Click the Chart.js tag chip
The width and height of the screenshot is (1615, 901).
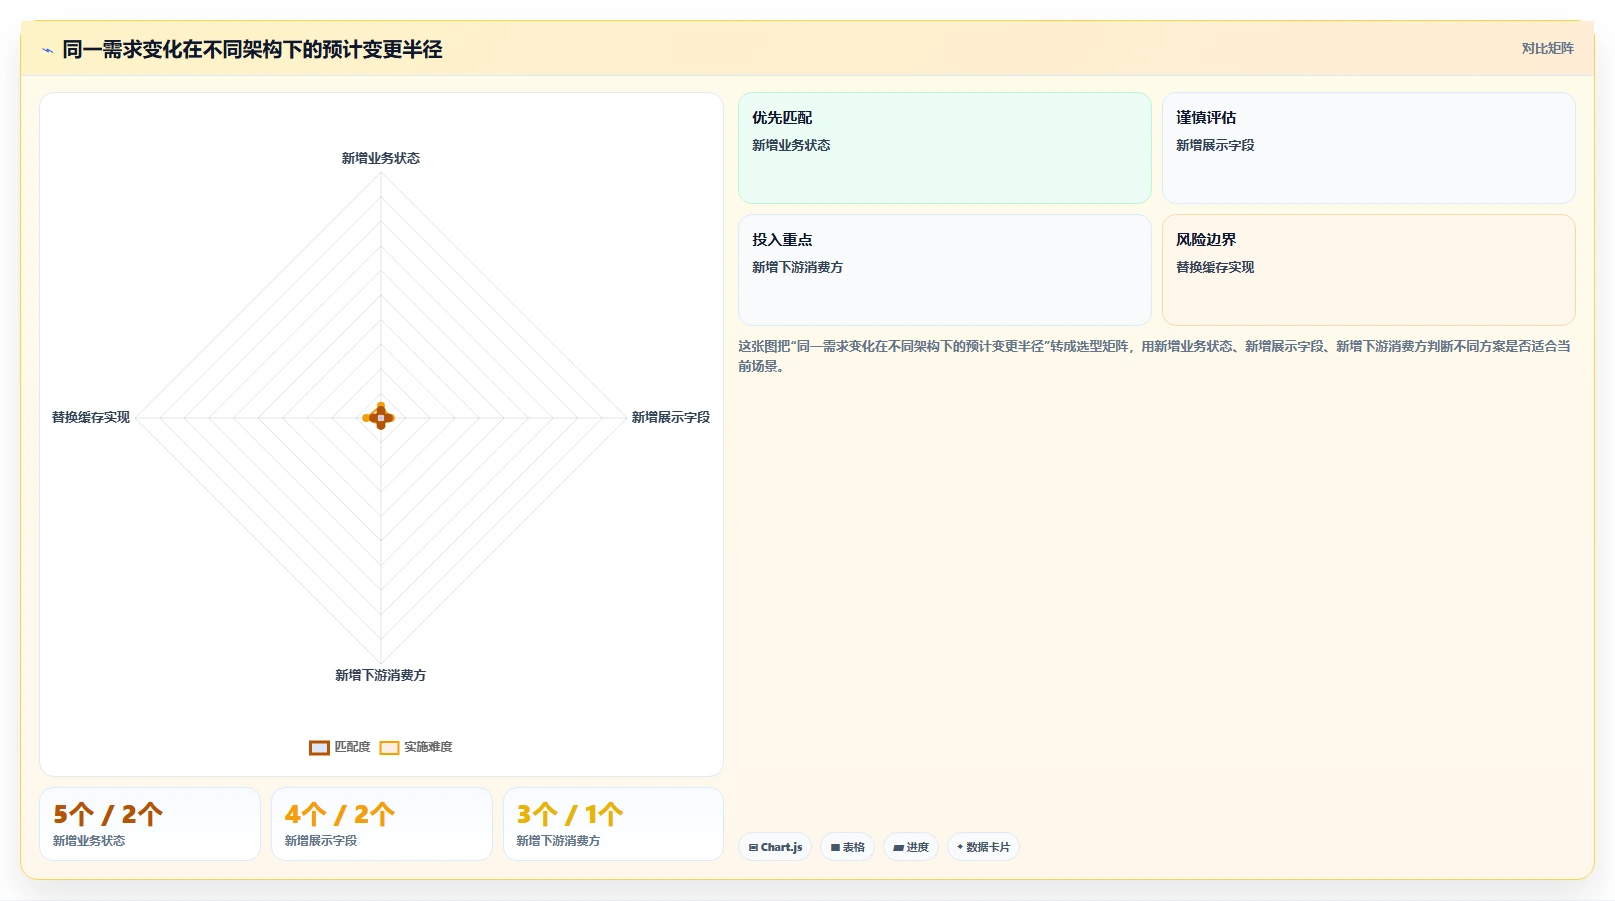(x=775, y=847)
